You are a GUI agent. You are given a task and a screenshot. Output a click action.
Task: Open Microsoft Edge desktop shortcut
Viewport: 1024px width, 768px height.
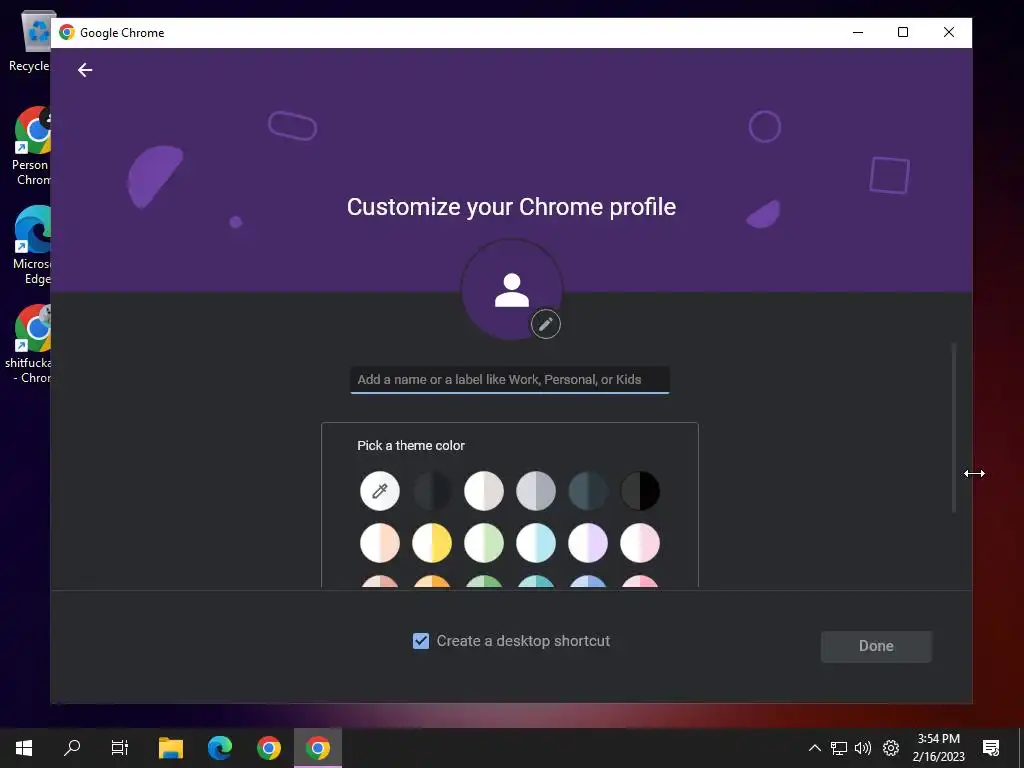31,246
